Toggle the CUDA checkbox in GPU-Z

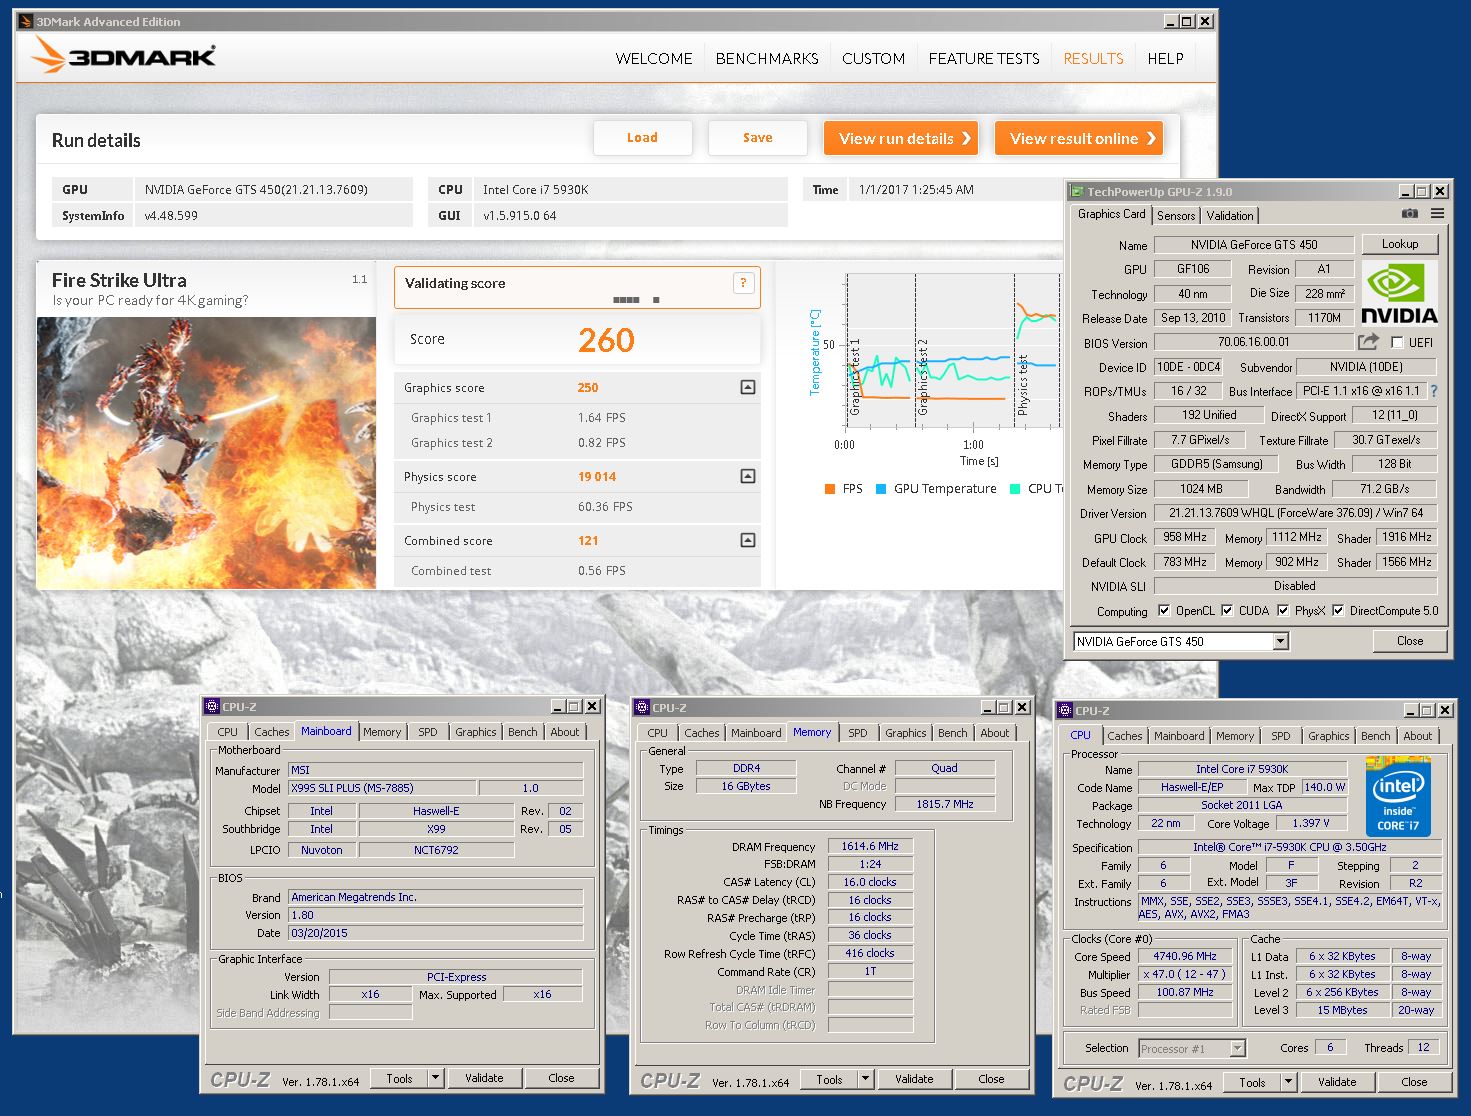coord(1227,610)
